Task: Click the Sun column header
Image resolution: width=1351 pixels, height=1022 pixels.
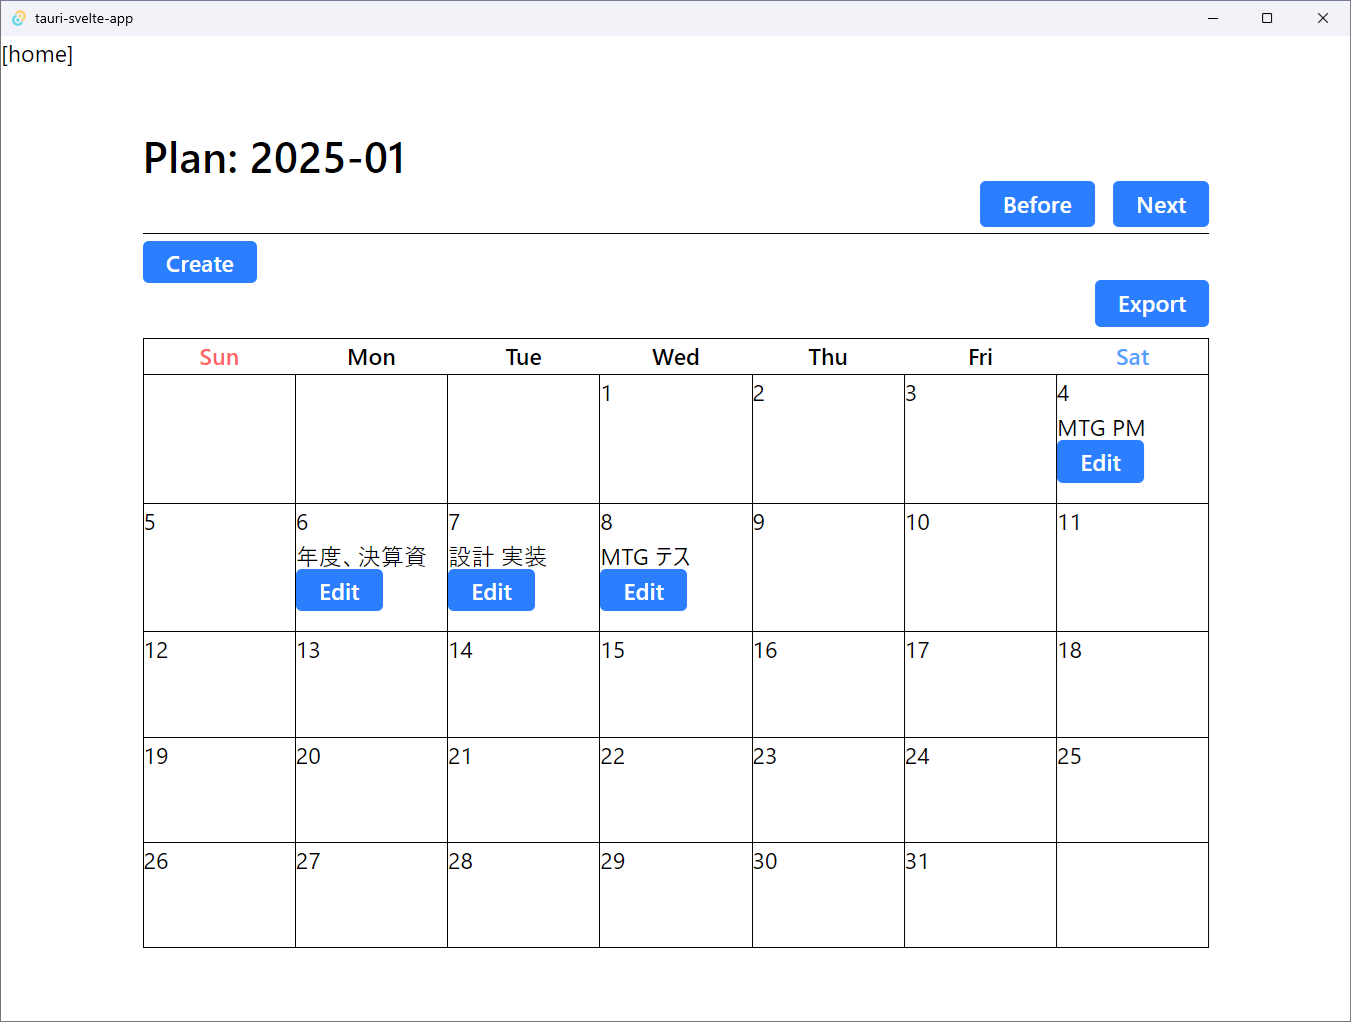Action: click(x=219, y=357)
